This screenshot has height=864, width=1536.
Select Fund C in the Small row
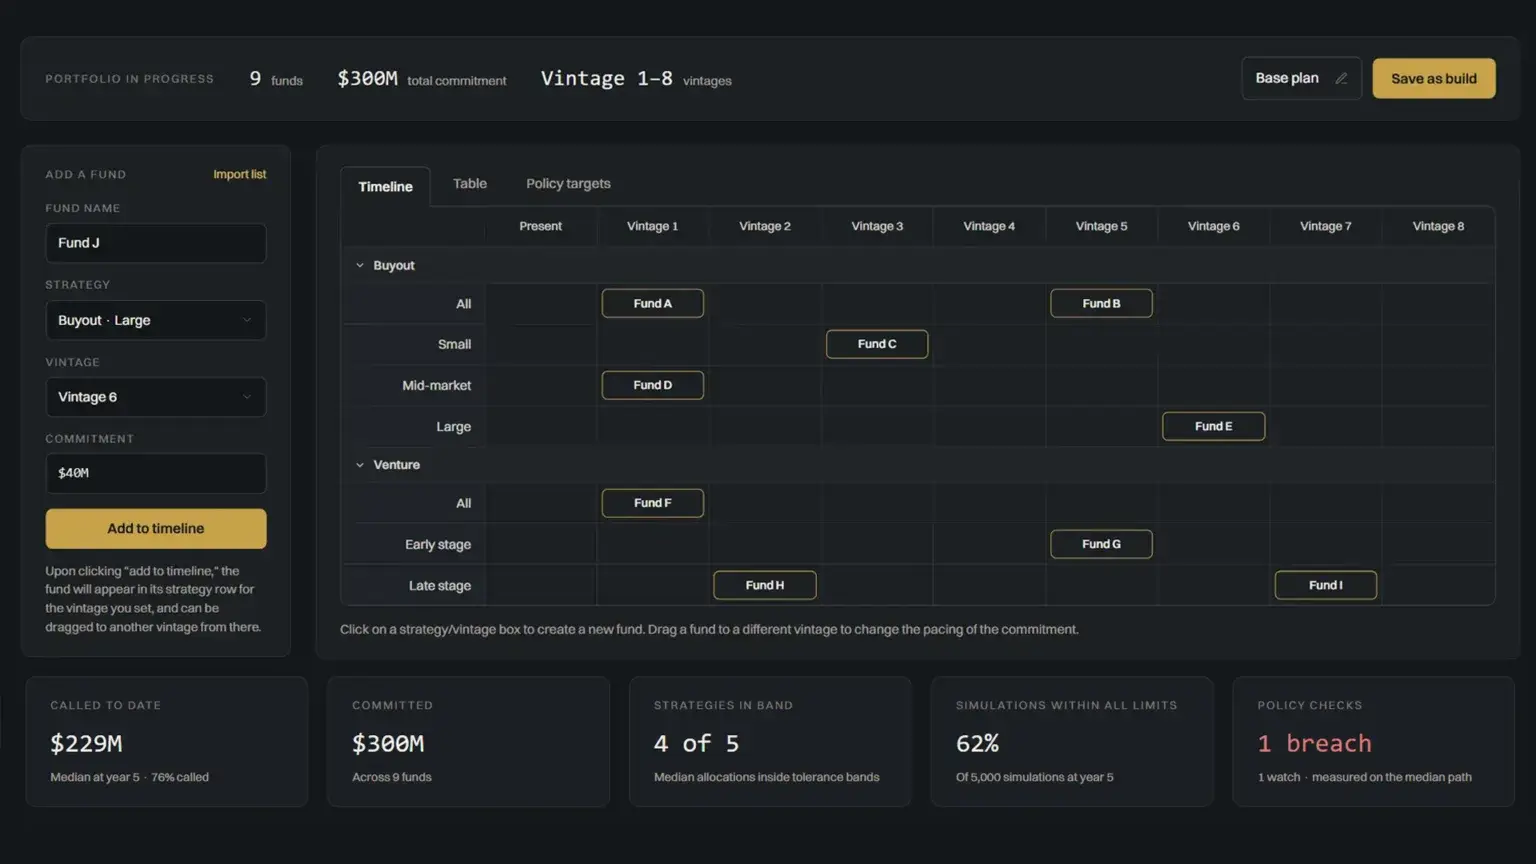(877, 344)
